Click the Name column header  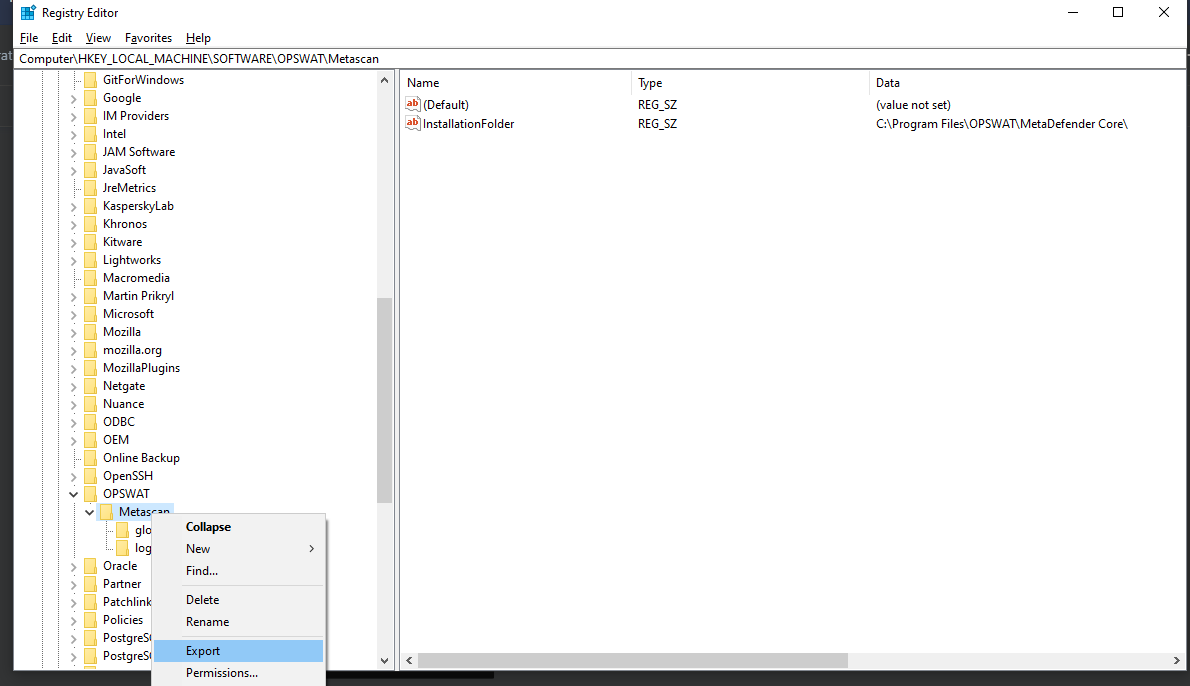click(515, 83)
